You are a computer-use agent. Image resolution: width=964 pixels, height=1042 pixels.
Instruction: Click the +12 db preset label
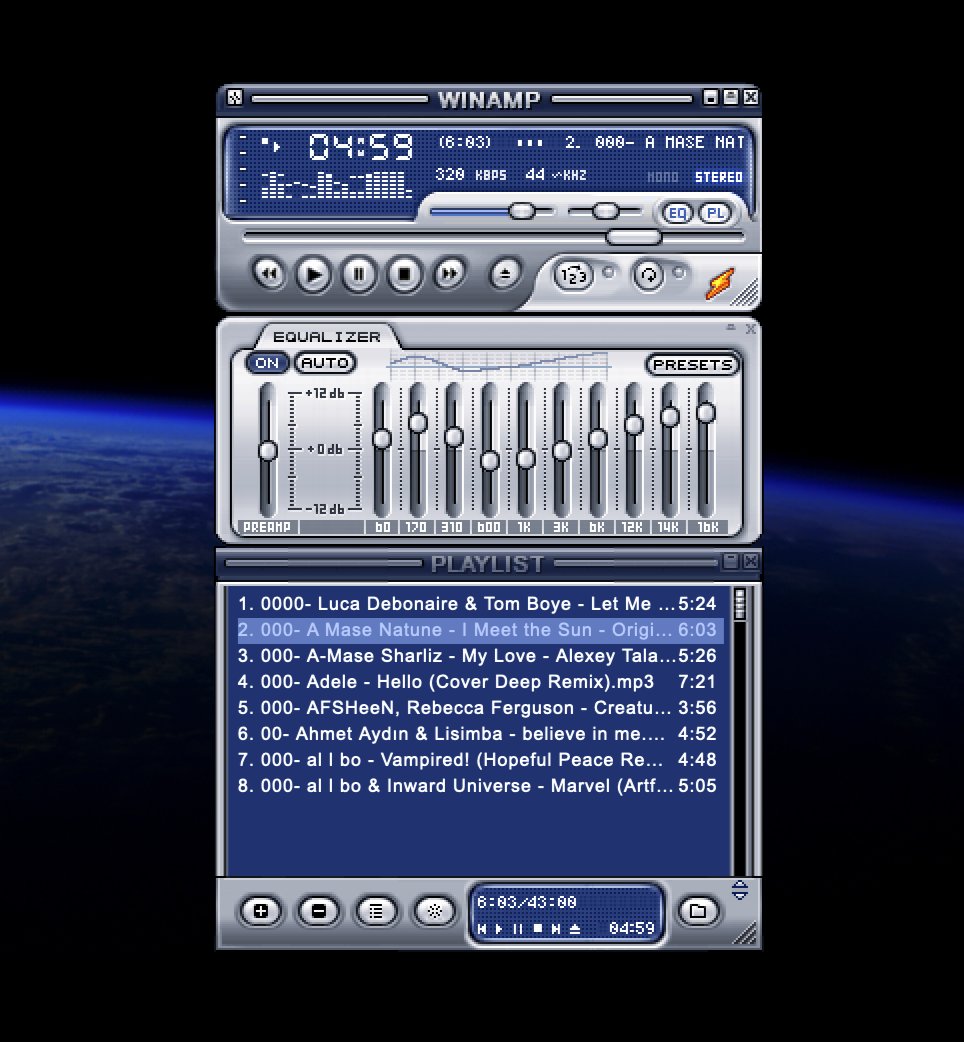tap(325, 393)
